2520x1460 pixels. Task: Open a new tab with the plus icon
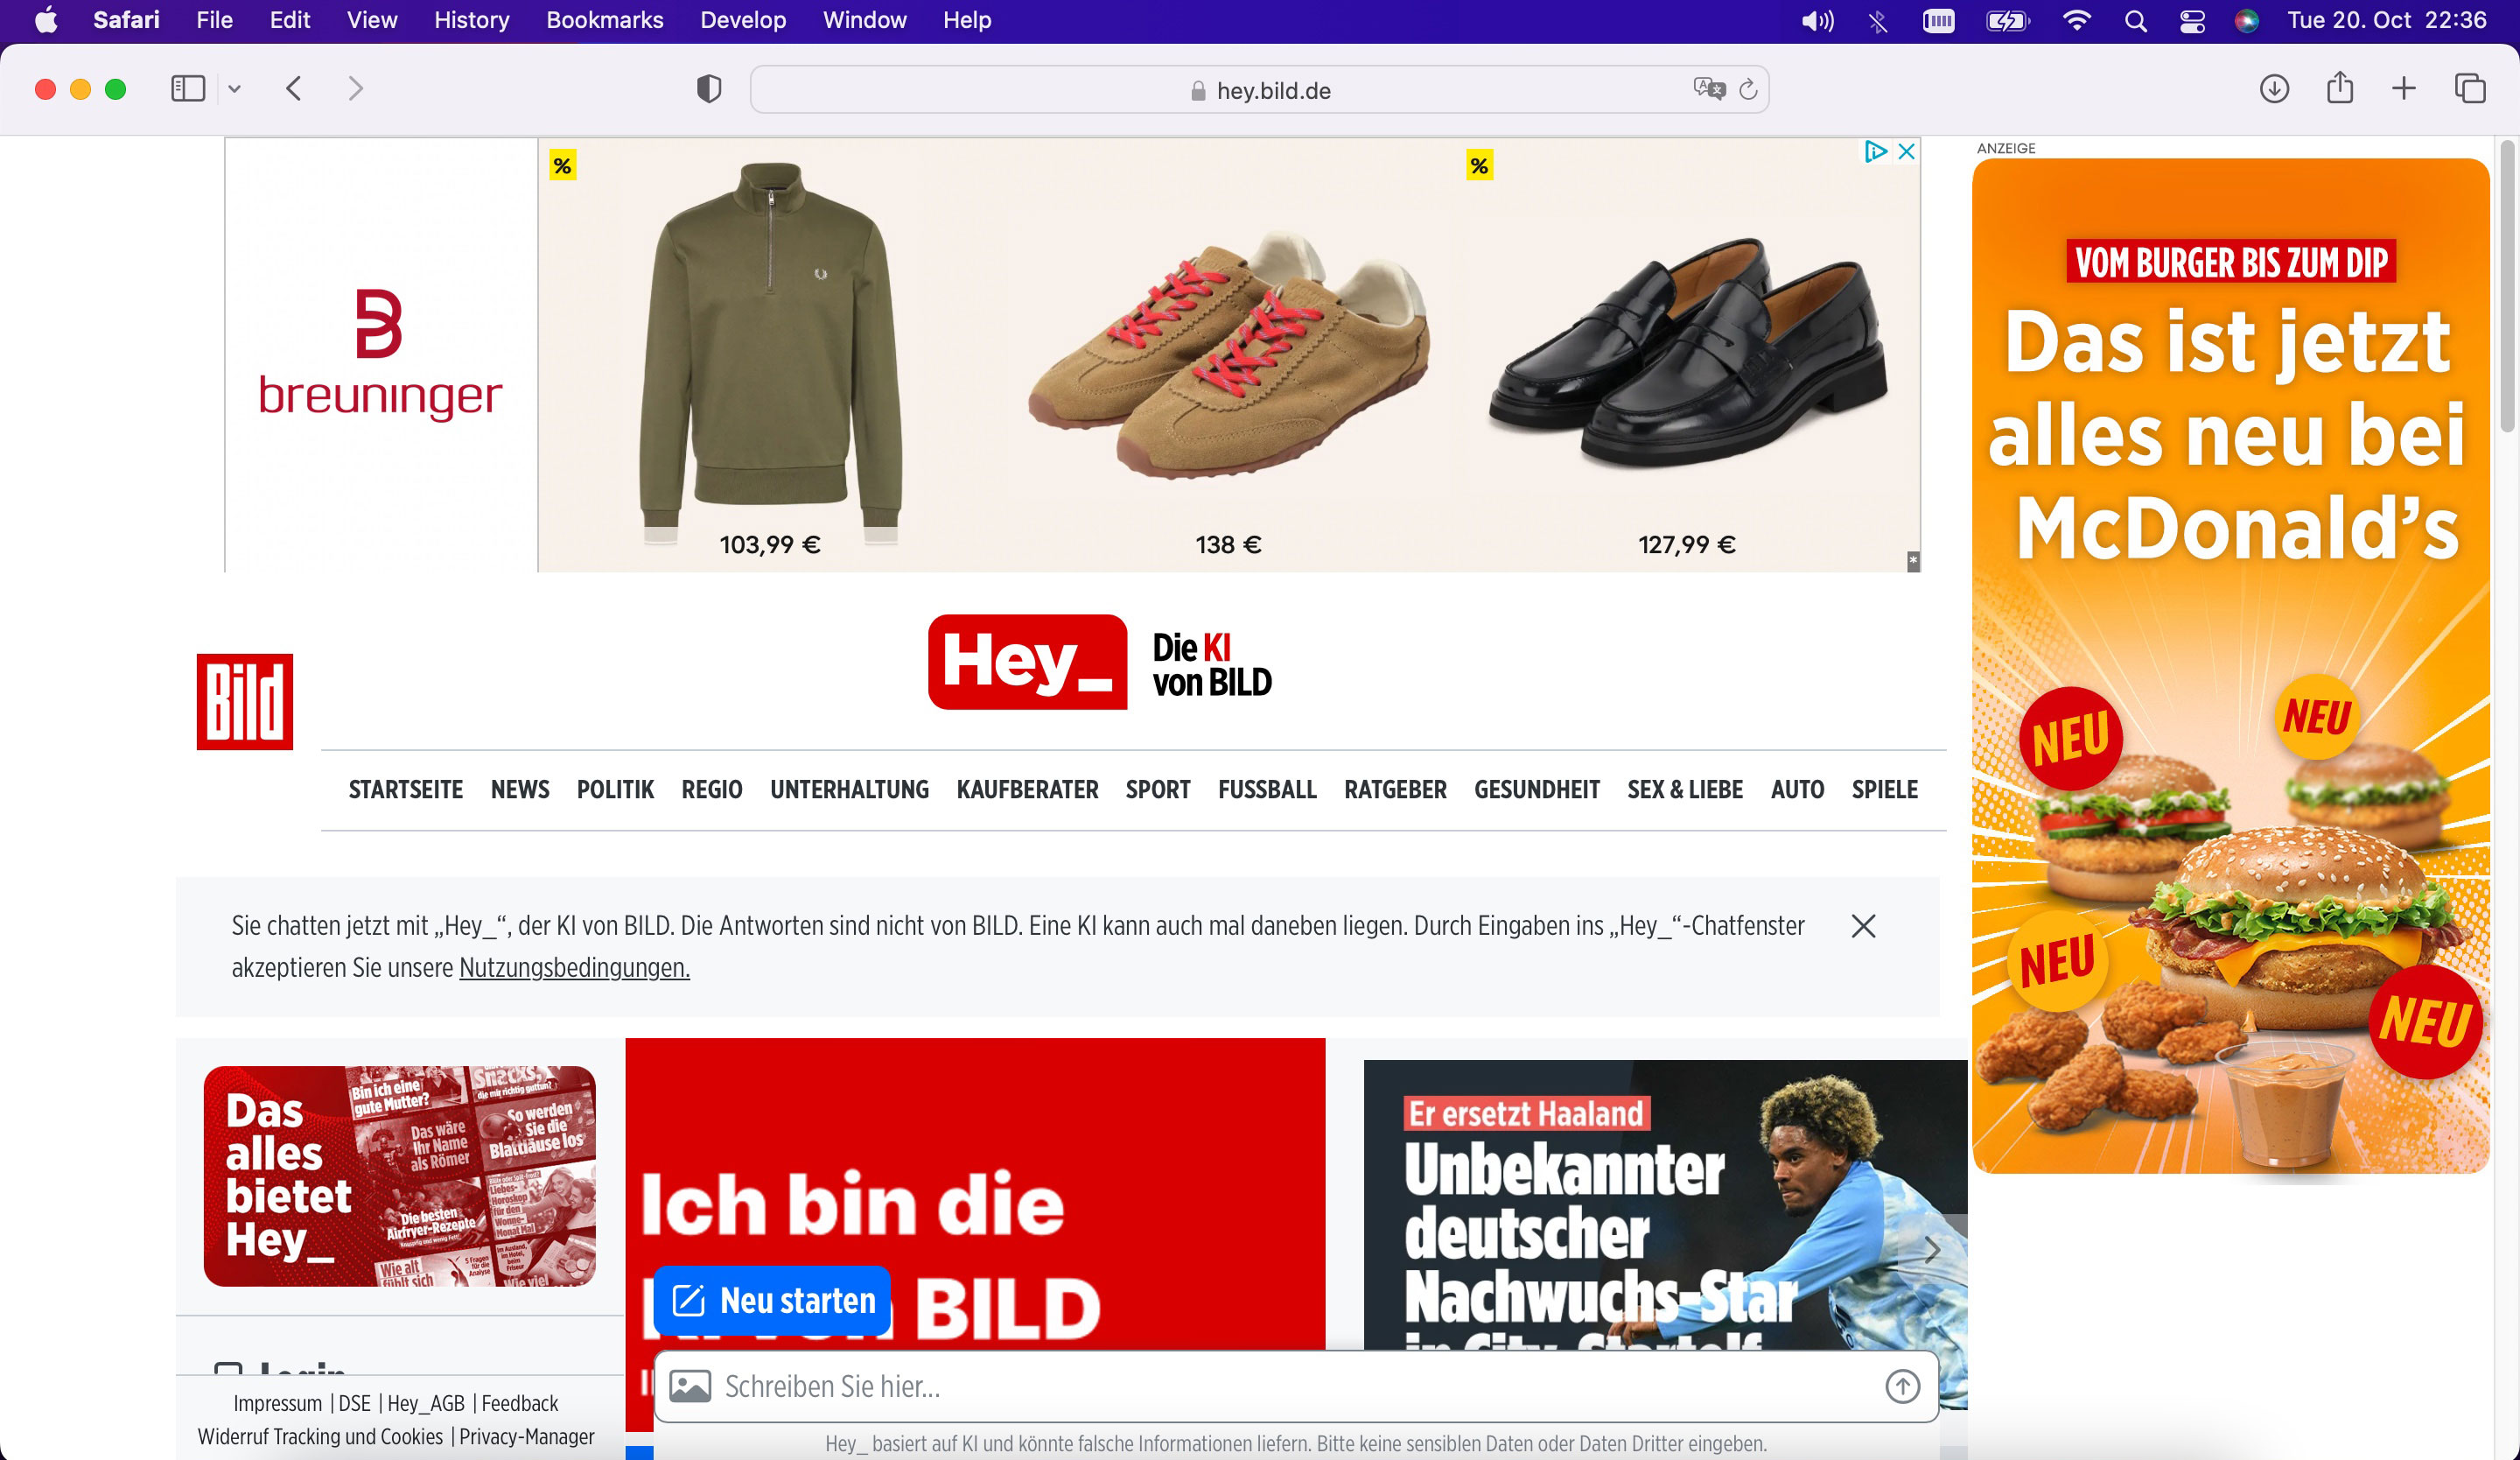click(2404, 89)
